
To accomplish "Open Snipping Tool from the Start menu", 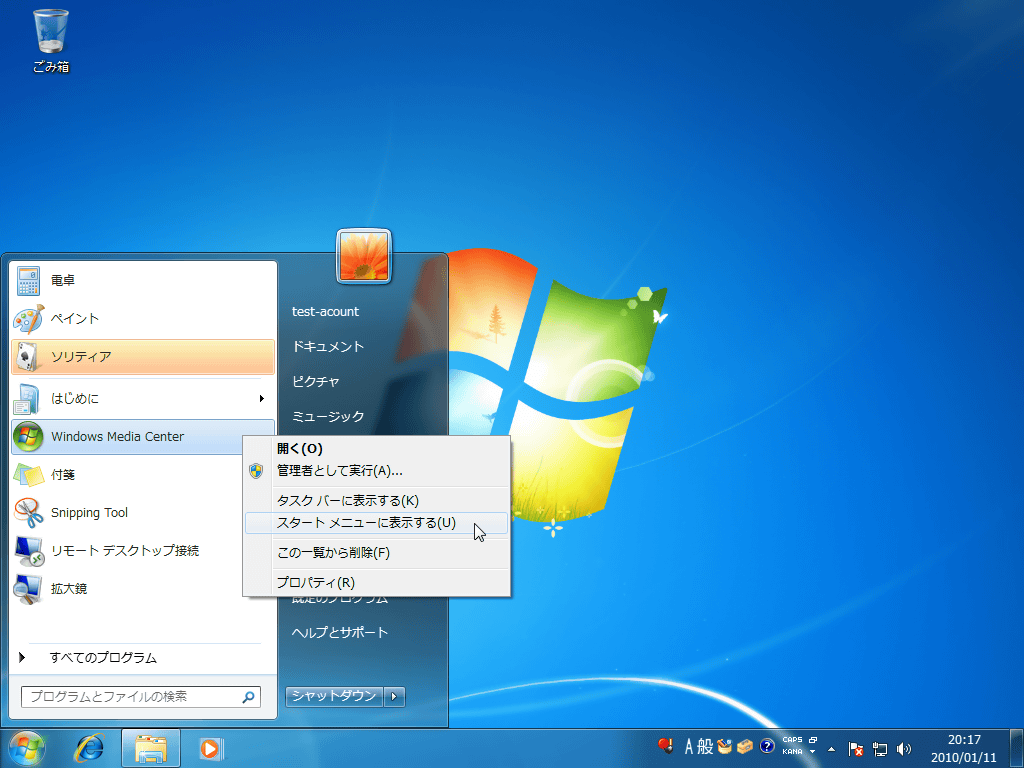I will click(127, 513).
